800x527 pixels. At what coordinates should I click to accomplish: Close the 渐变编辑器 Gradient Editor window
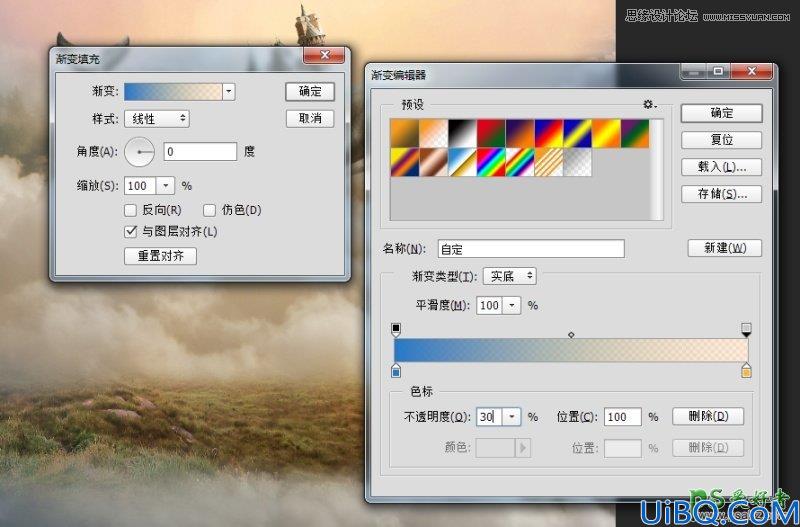click(752, 72)
